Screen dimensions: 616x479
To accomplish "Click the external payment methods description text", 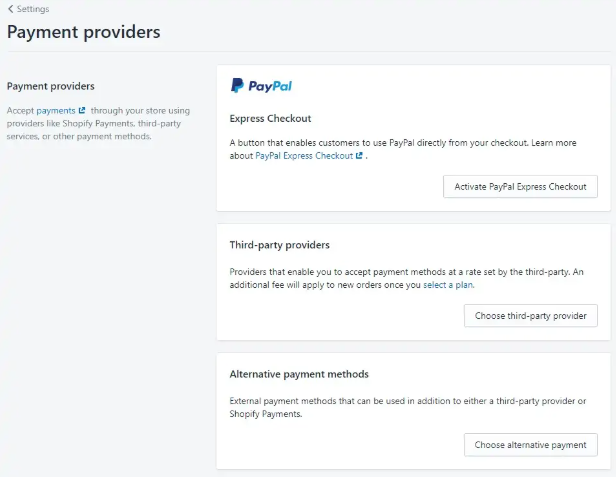I will 408,407.
